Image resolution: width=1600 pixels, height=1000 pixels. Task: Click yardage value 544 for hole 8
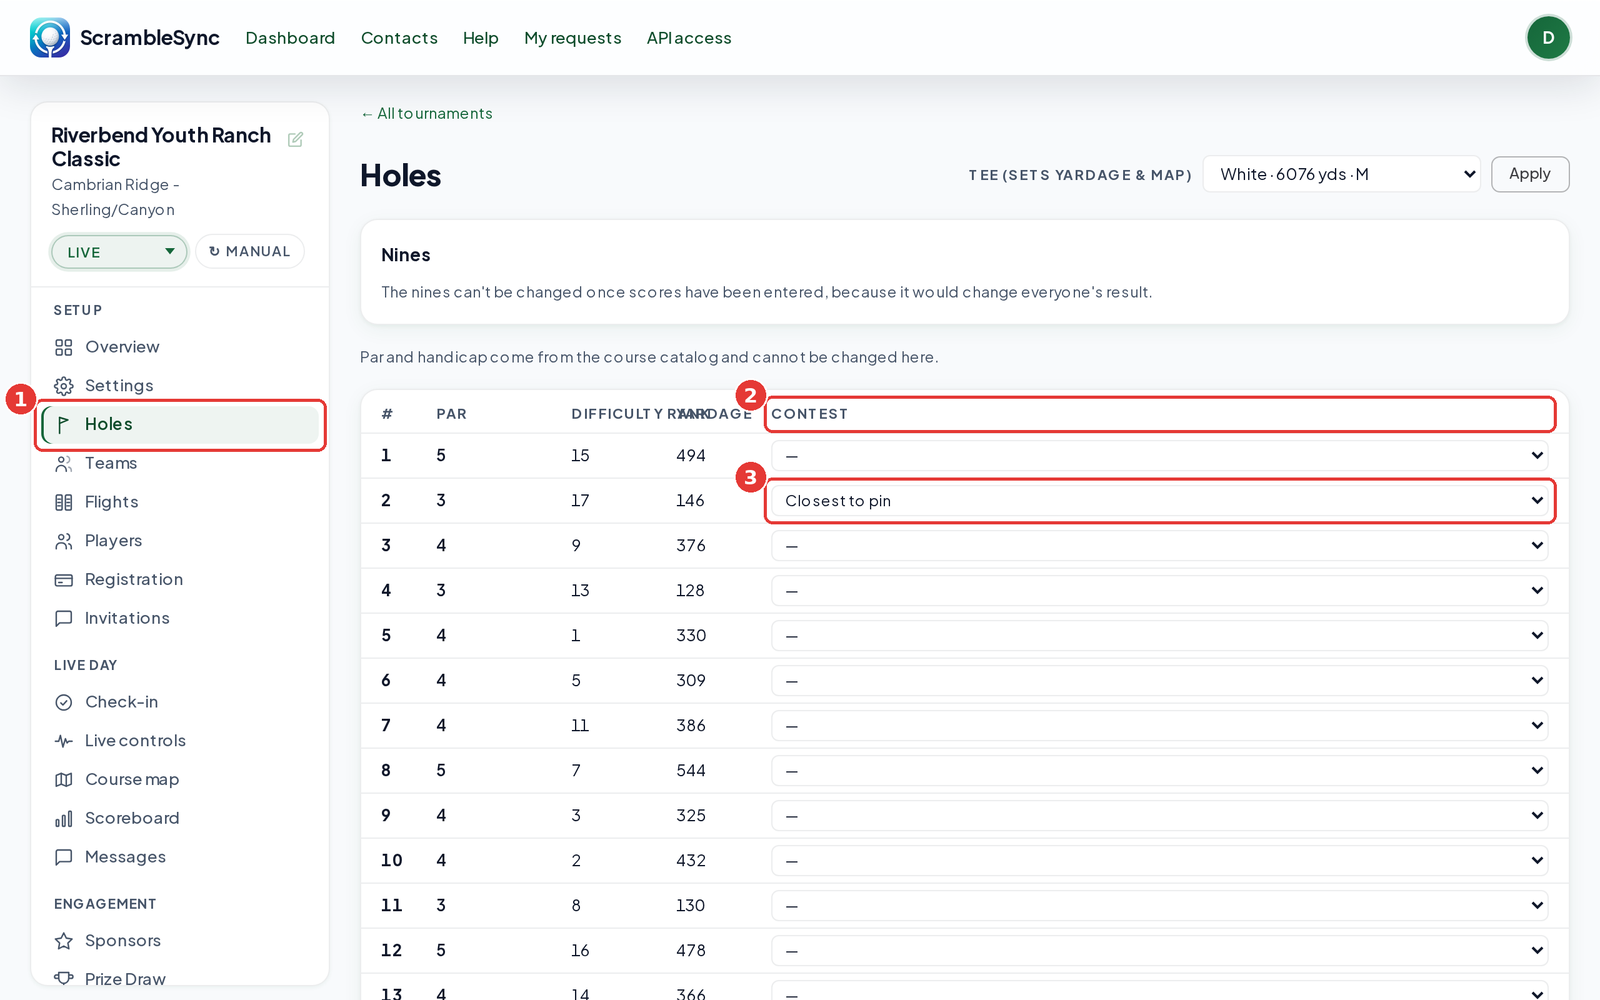click(691, 771)
